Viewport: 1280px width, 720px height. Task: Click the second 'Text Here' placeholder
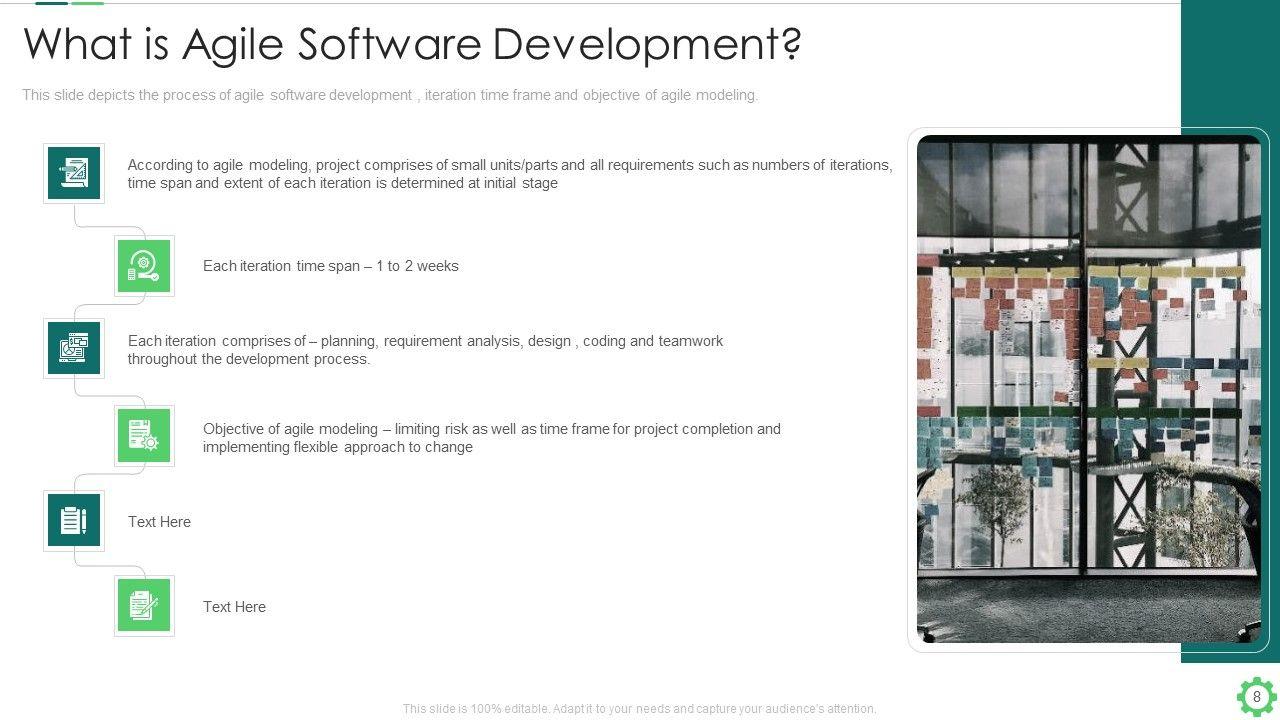pyautogui.click(x=234, y=607)
